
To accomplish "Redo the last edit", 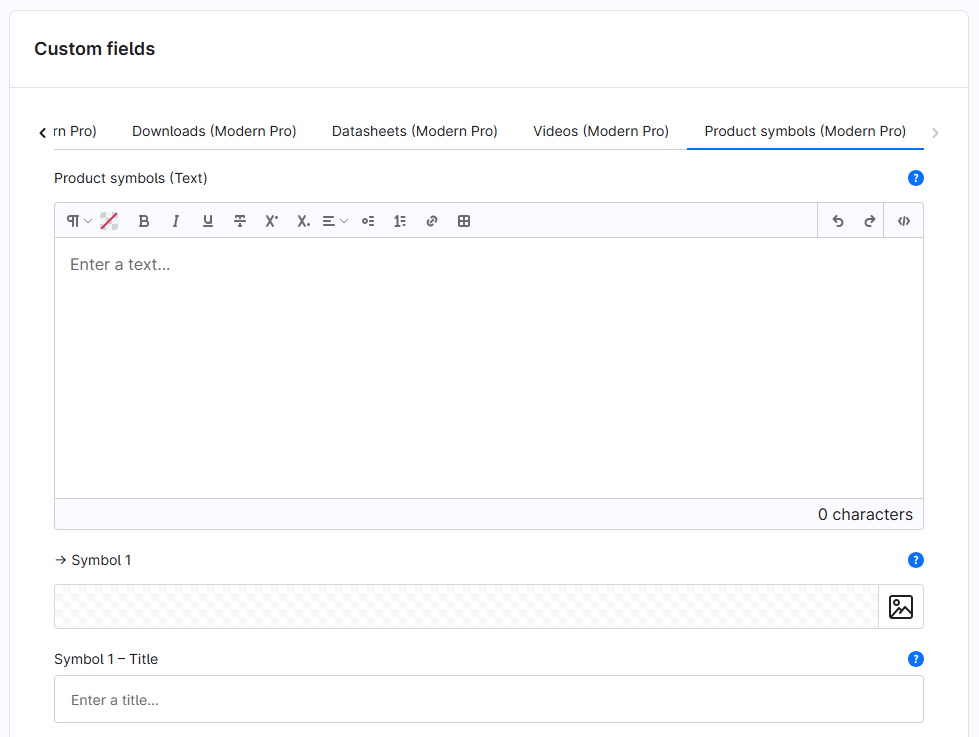I will (x=870, y=221).
